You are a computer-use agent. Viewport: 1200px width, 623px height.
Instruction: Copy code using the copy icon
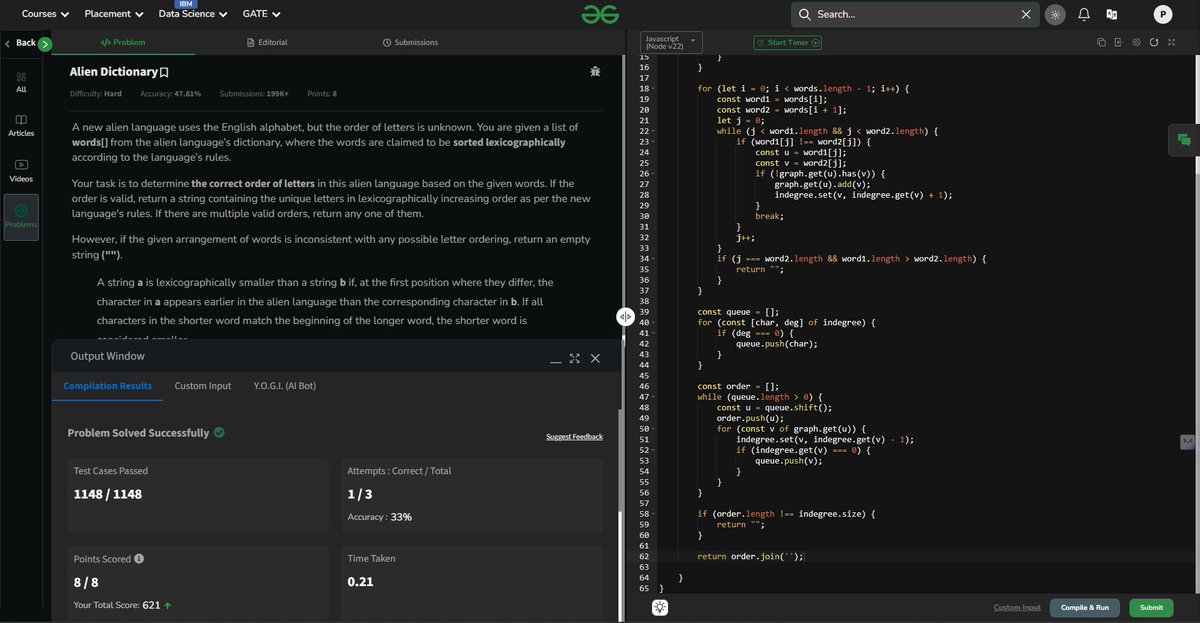[x=1101, y=43]
